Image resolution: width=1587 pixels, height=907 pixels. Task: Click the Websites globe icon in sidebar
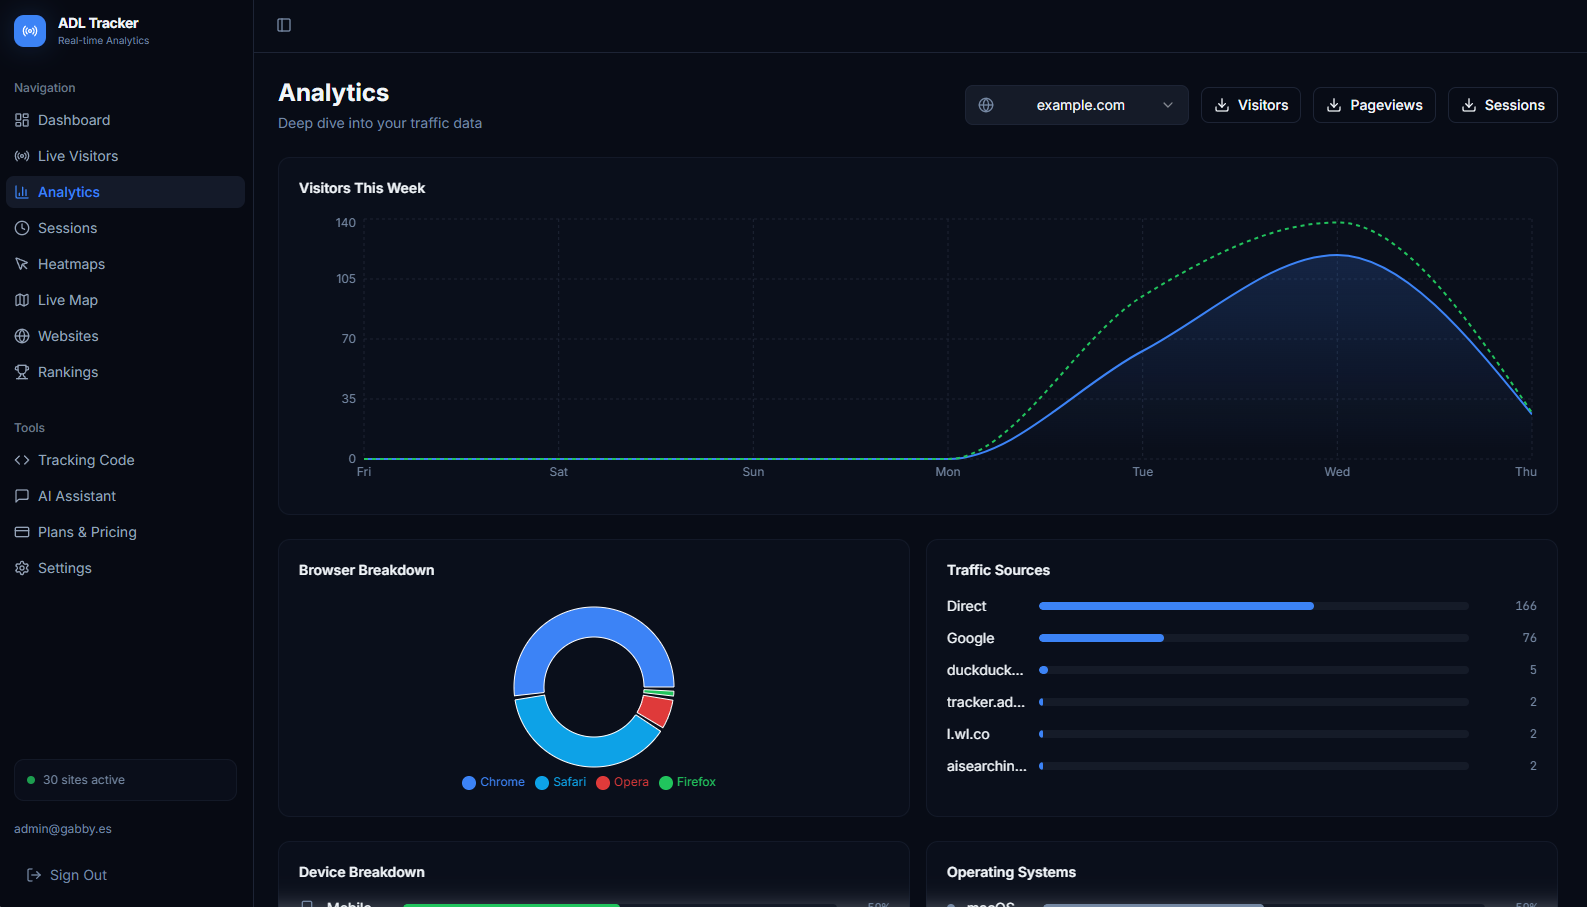pos(22,336)
